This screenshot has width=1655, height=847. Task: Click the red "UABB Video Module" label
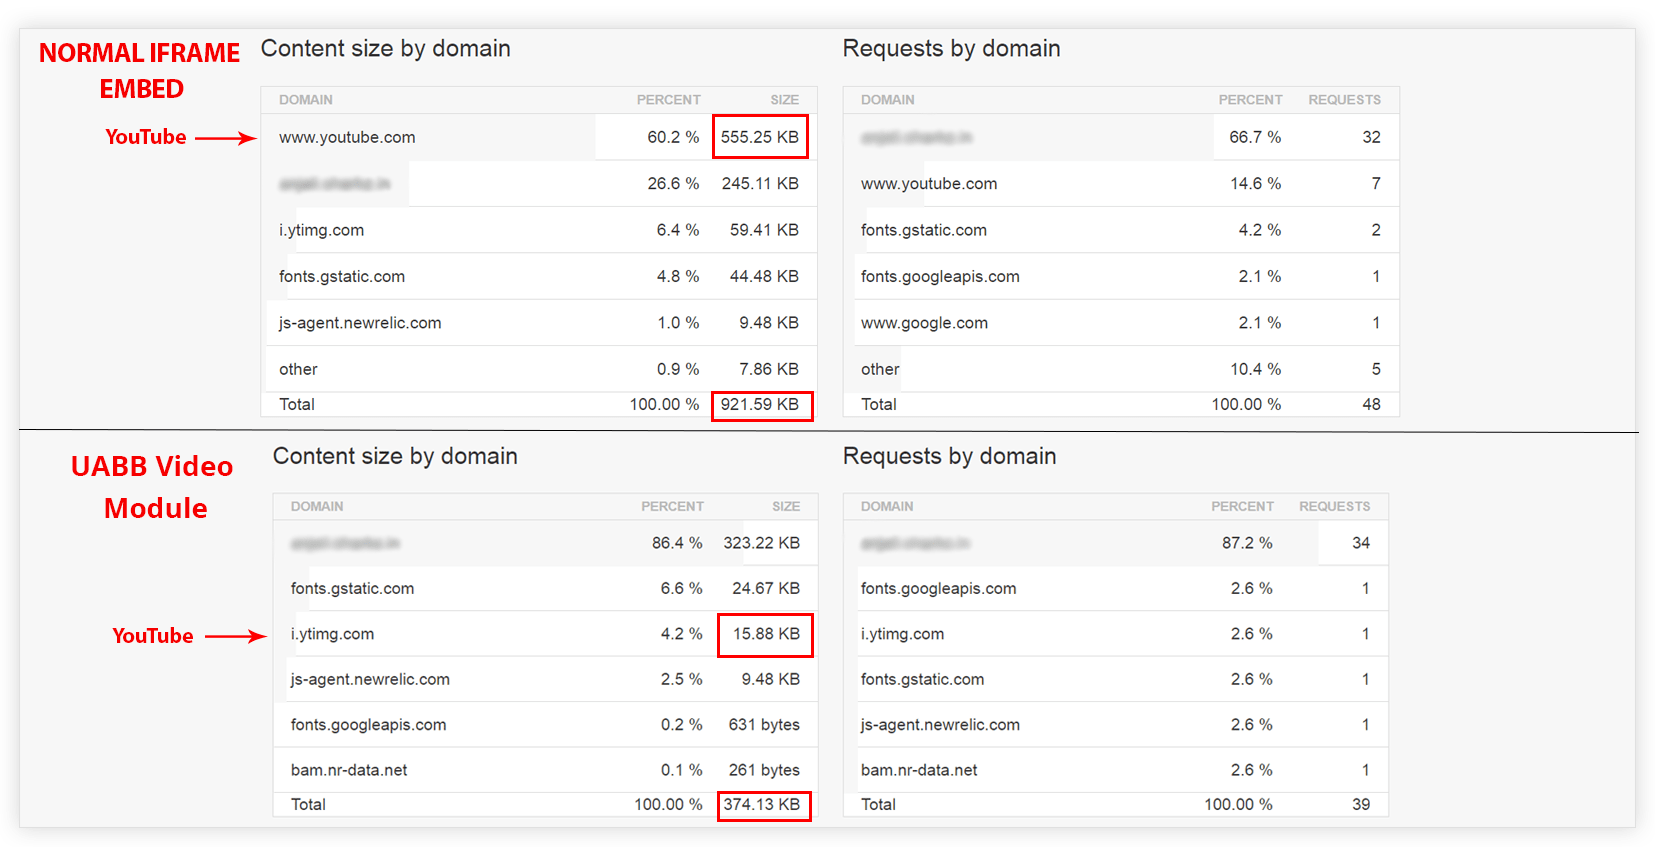153,487
